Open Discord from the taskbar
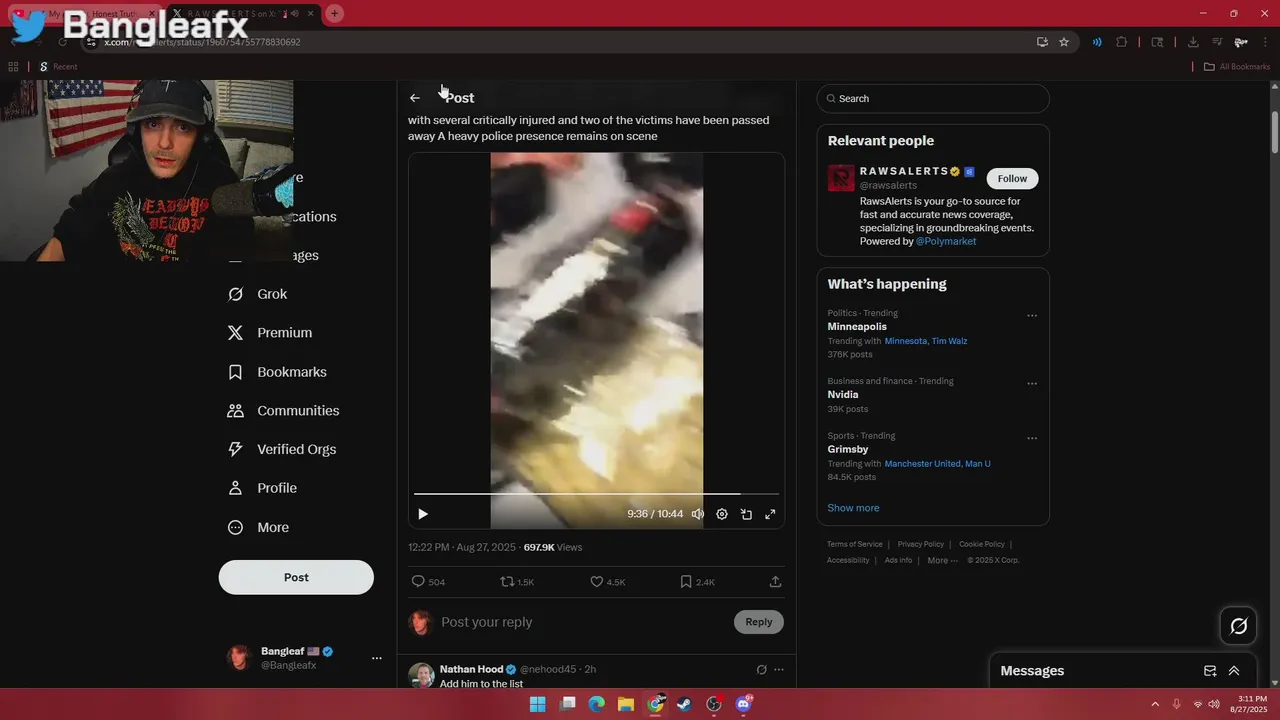 click(x=743, y=704)
